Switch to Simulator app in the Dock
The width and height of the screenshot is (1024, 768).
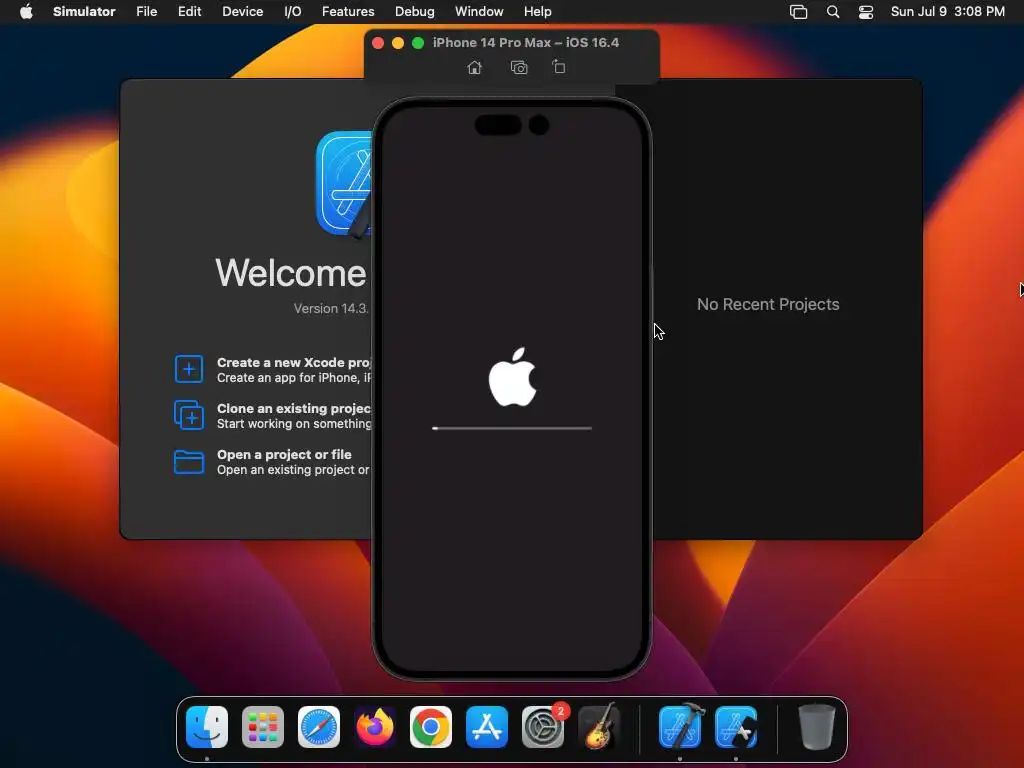[736, 727]
